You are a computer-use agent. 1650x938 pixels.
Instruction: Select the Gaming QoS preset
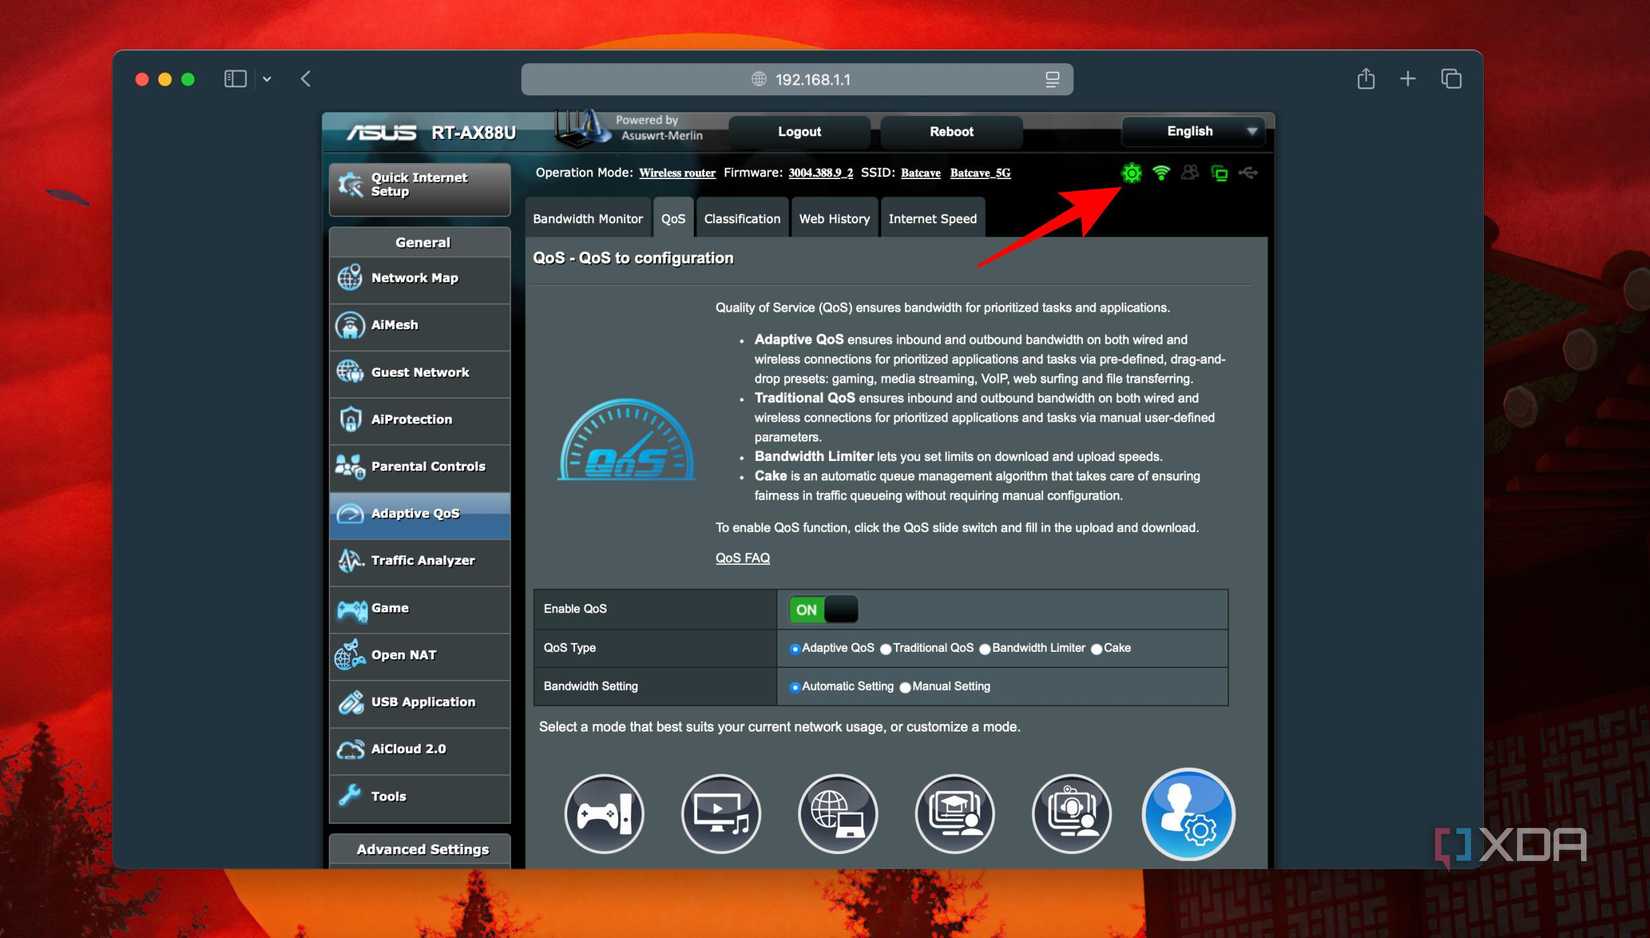(x=604, y=814)
